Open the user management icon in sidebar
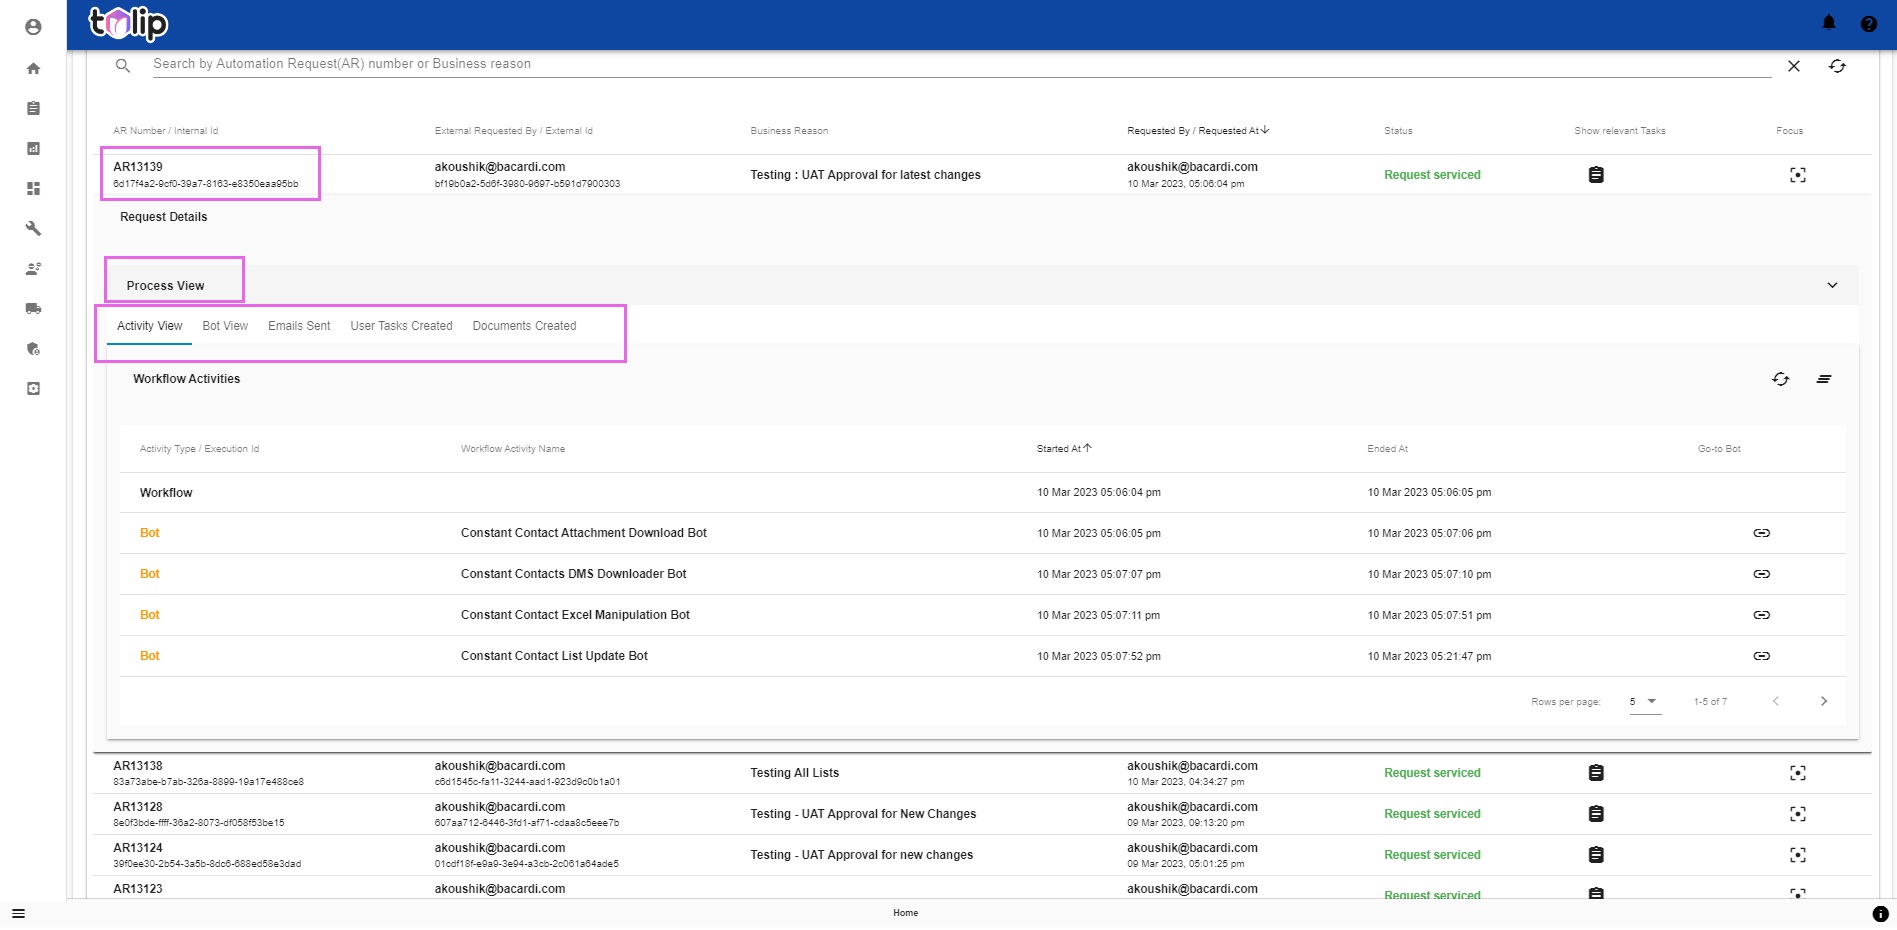The height and width of the screenshot is (930, 1897). tap(33, 268)
